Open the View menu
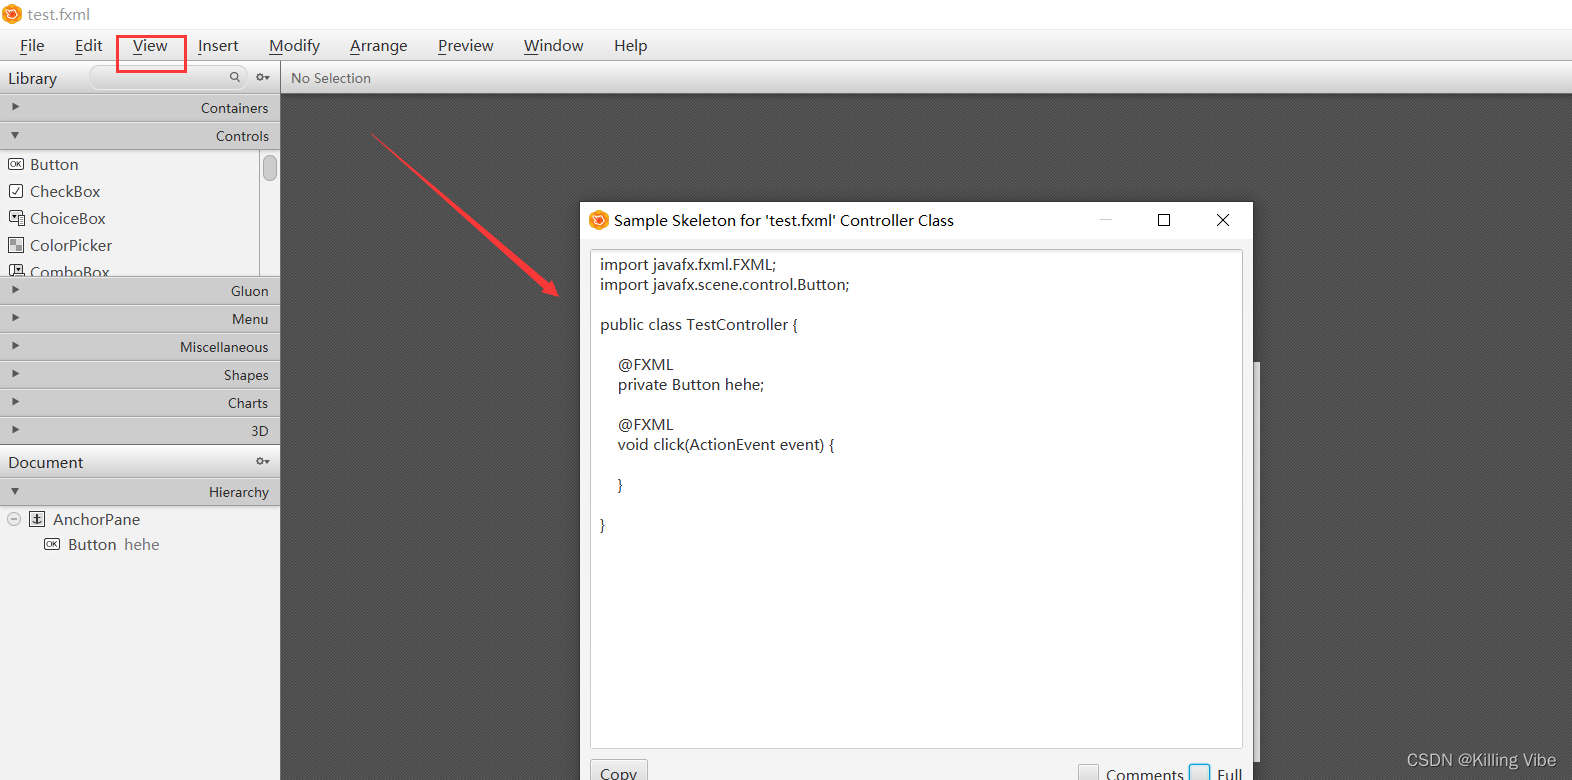Image resolution: width=1572 pixels, height=780 pixels. pyautogui.click(x=150, y=45)
